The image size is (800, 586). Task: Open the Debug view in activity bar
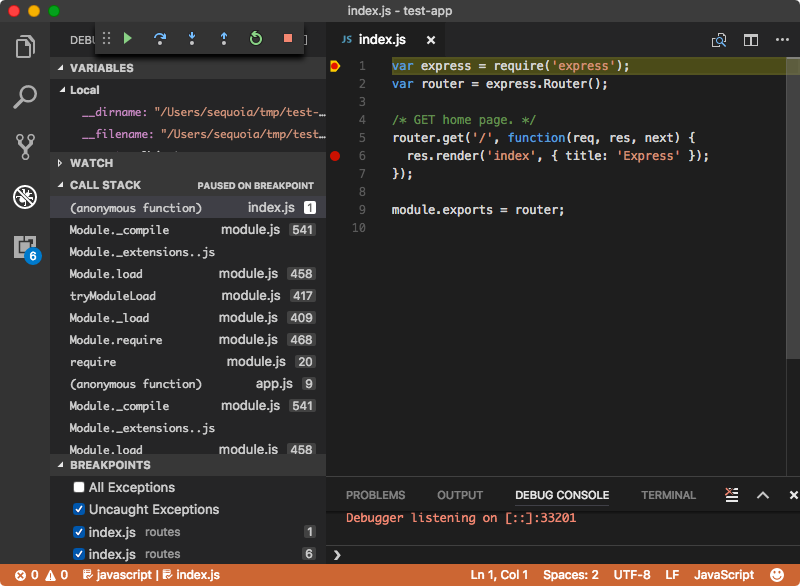point(25,197)
